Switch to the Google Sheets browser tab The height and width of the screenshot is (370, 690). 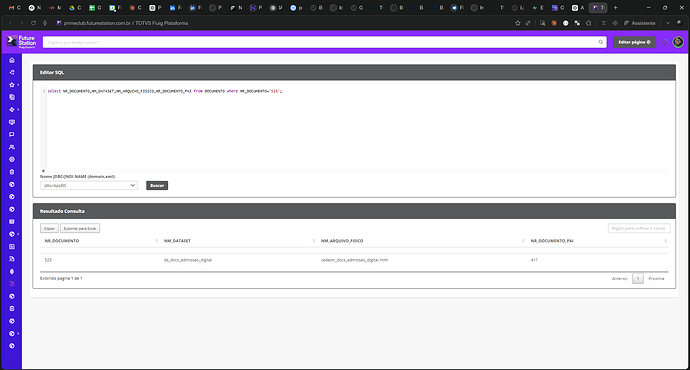click(x=95, y=7)
